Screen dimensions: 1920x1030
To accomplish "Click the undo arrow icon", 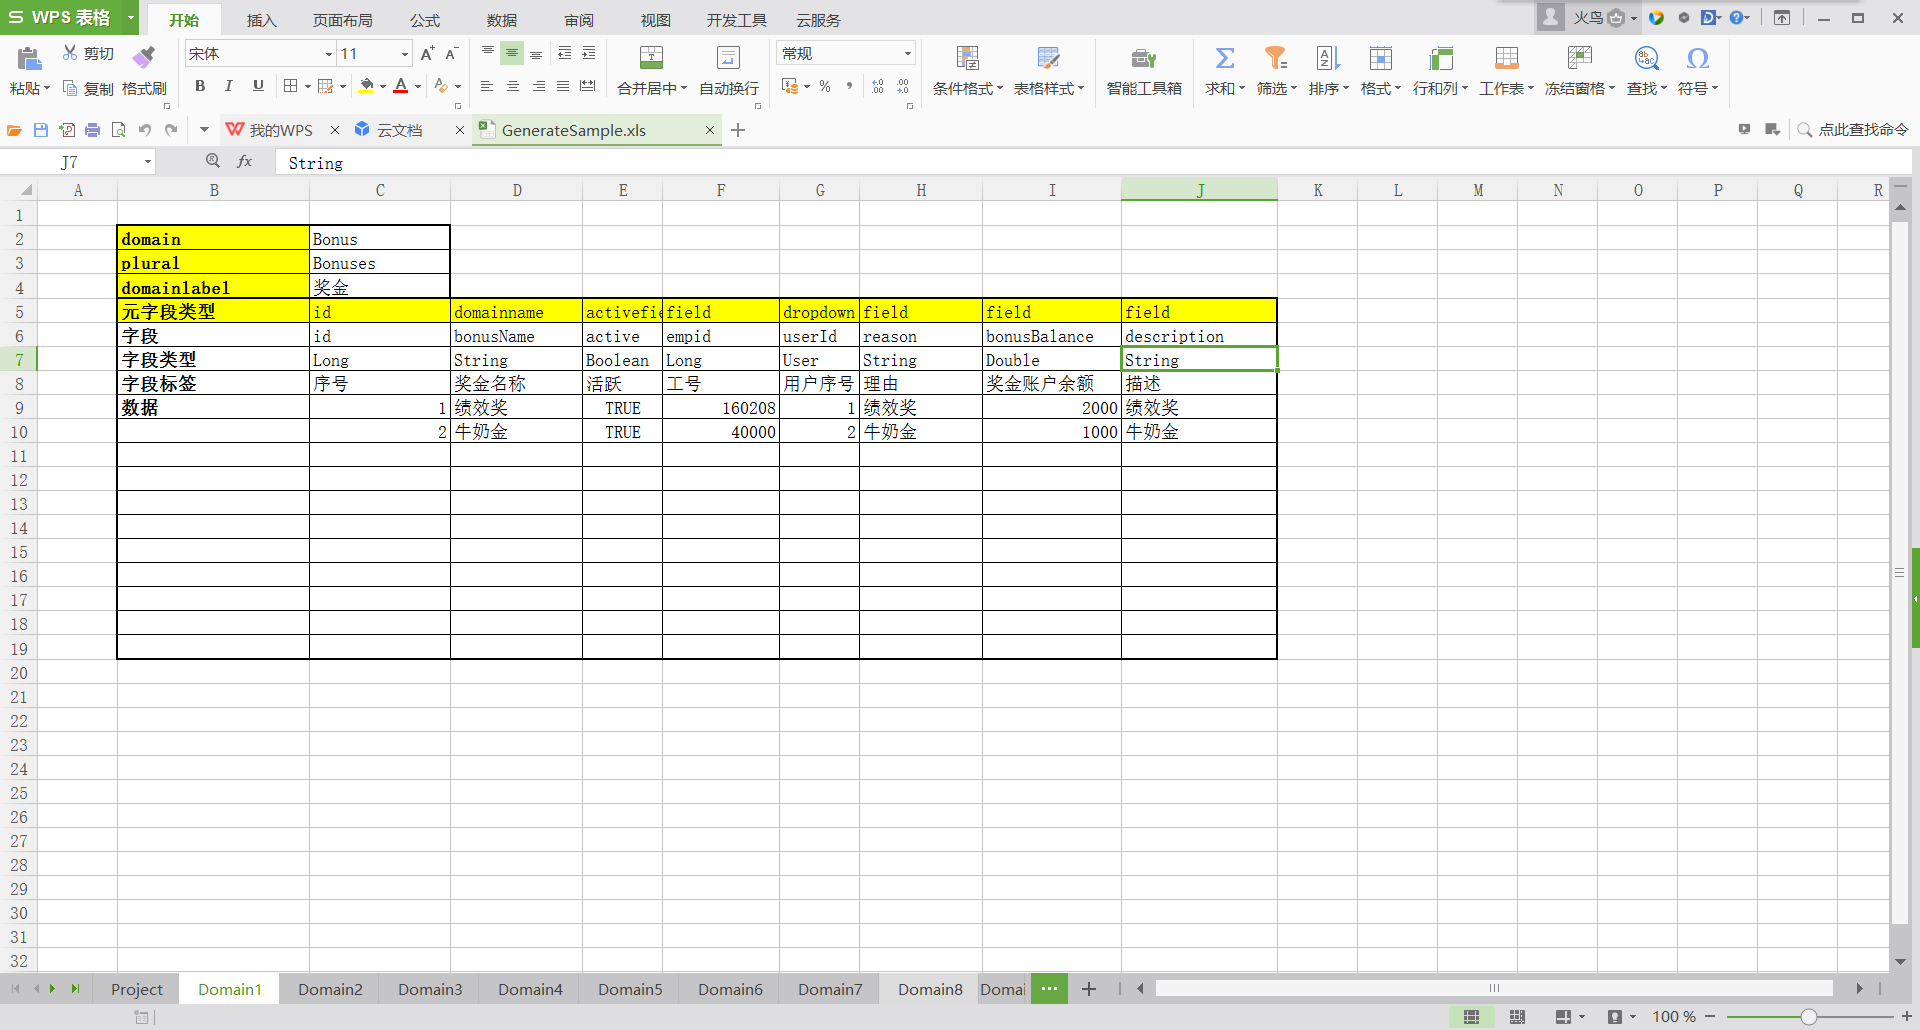I will coord(145,130).
